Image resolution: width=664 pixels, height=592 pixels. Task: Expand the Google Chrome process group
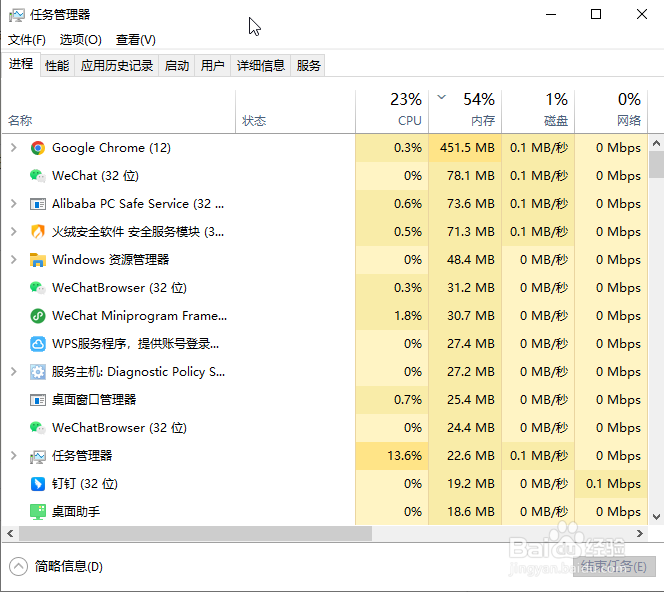(x=13, y=148)
